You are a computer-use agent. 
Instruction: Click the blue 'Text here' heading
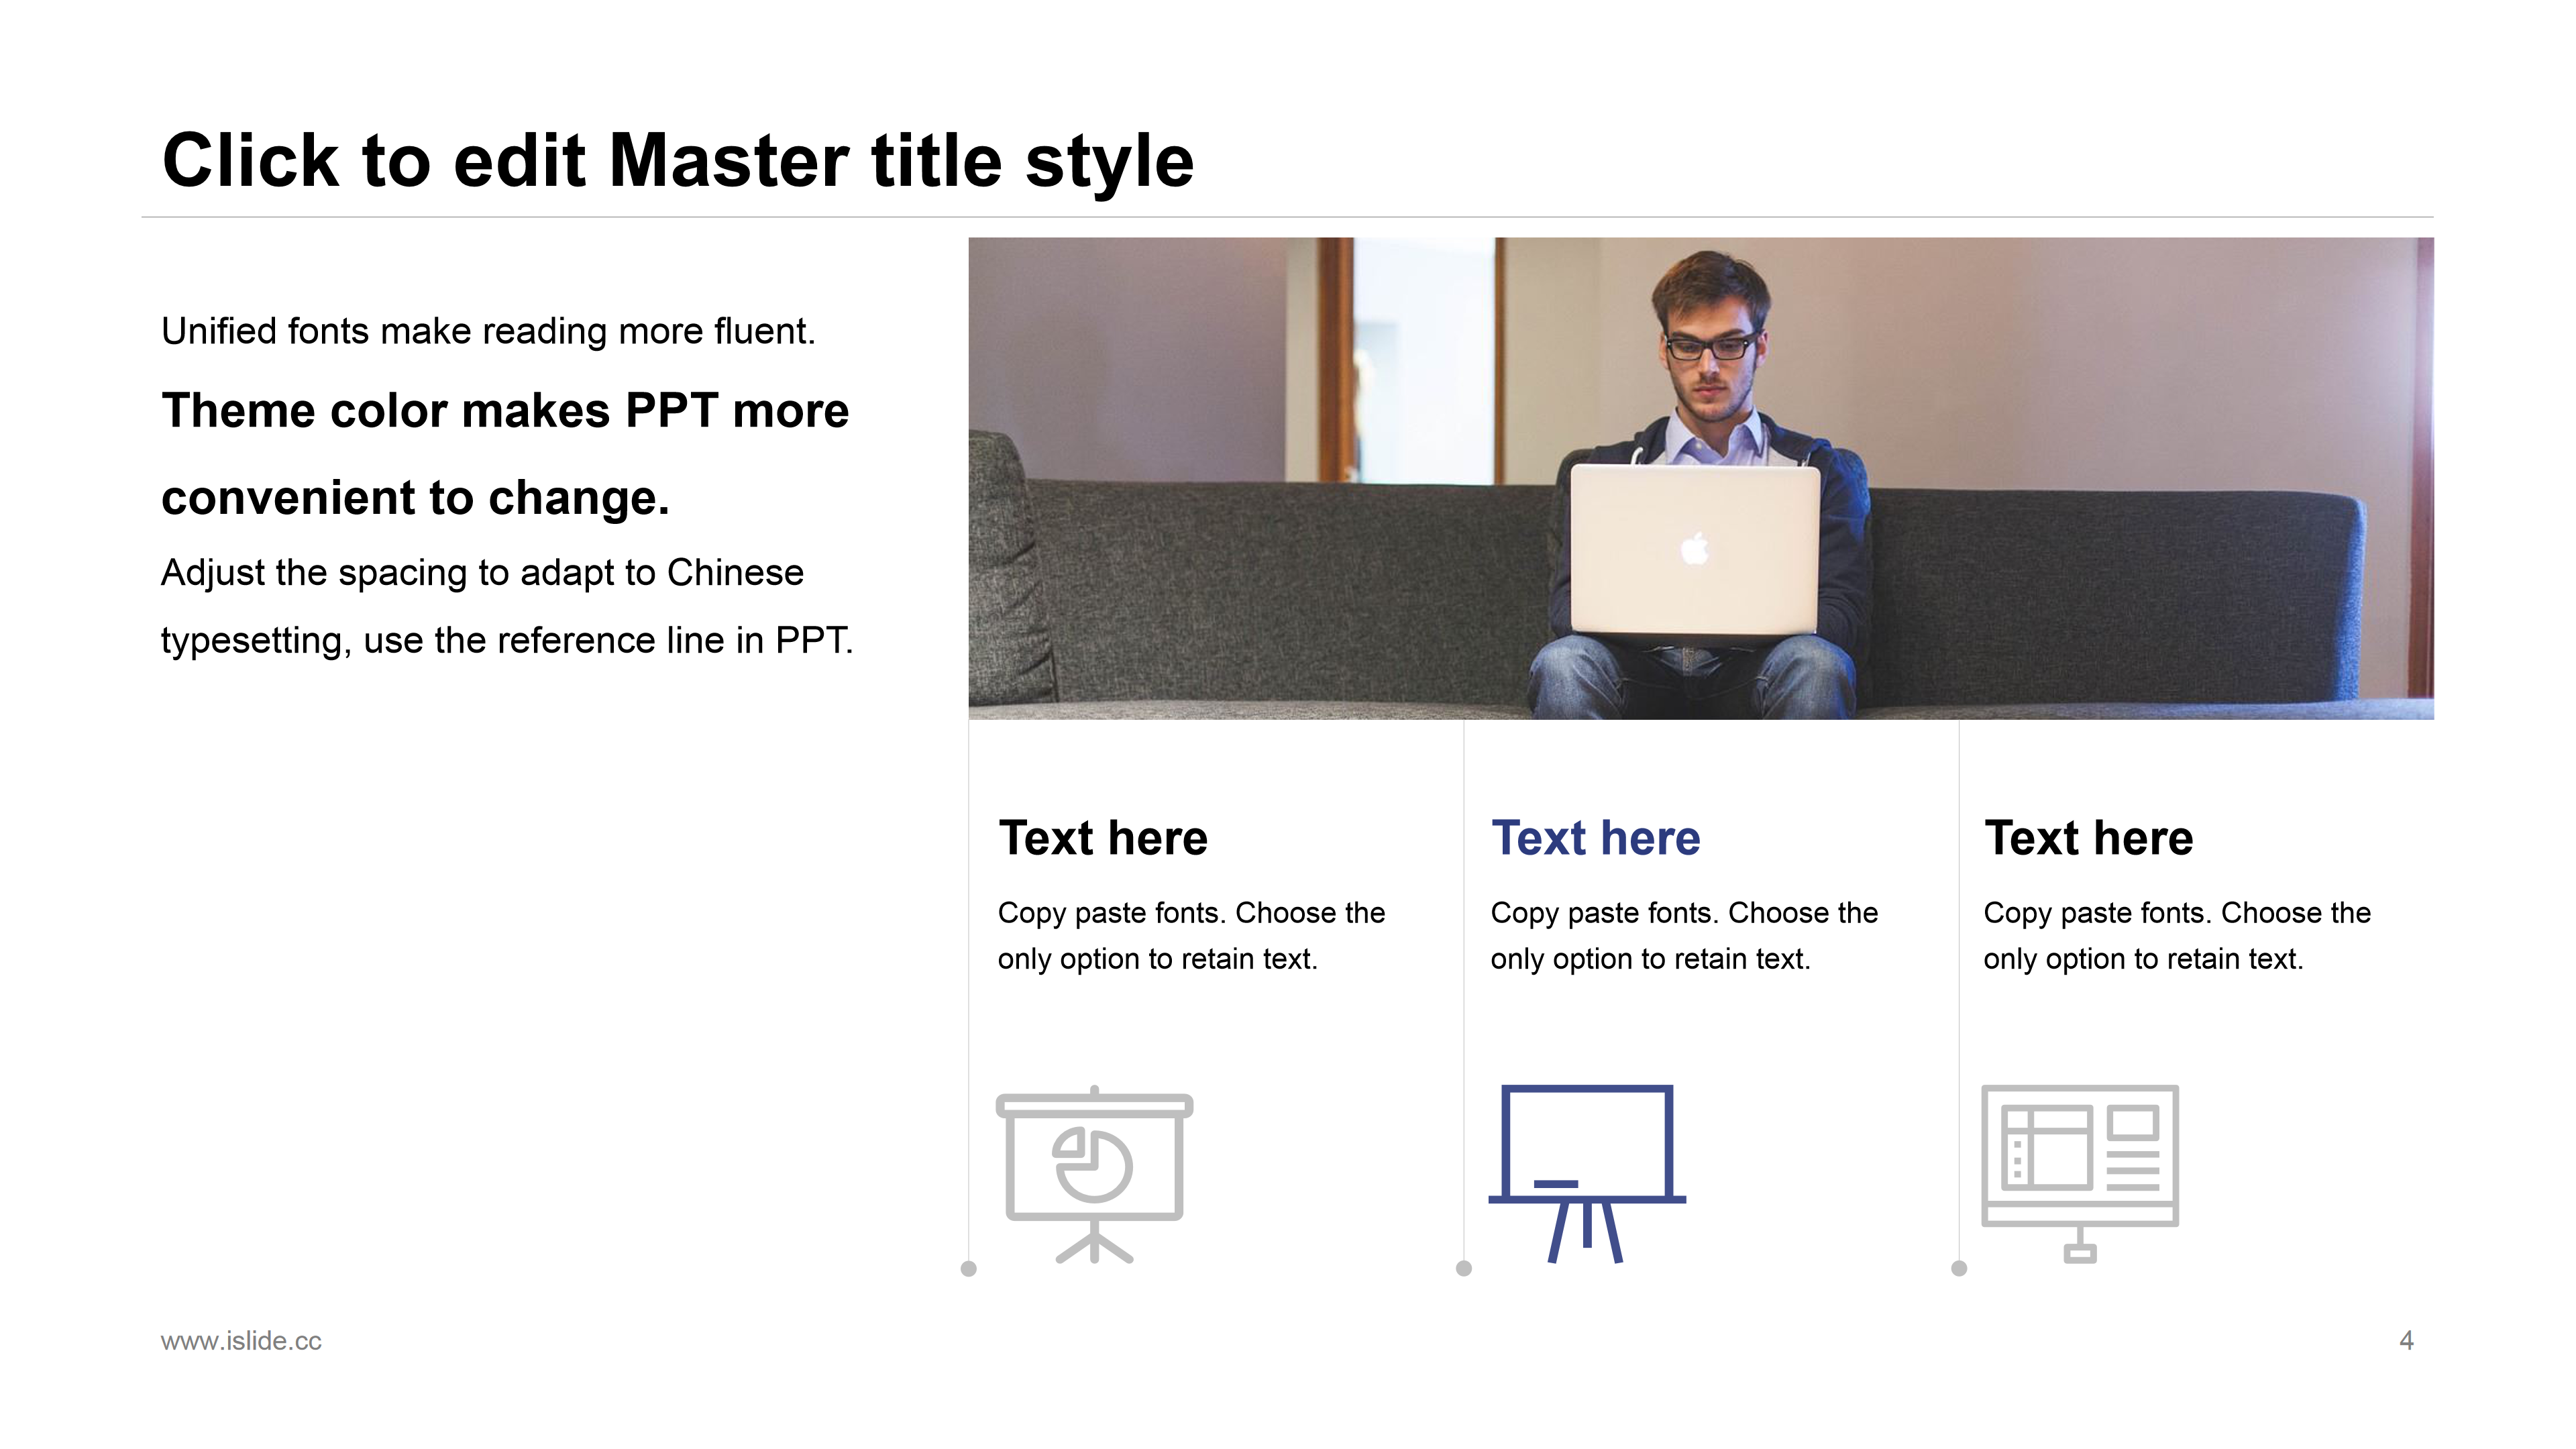click(x=1595, y=838)
